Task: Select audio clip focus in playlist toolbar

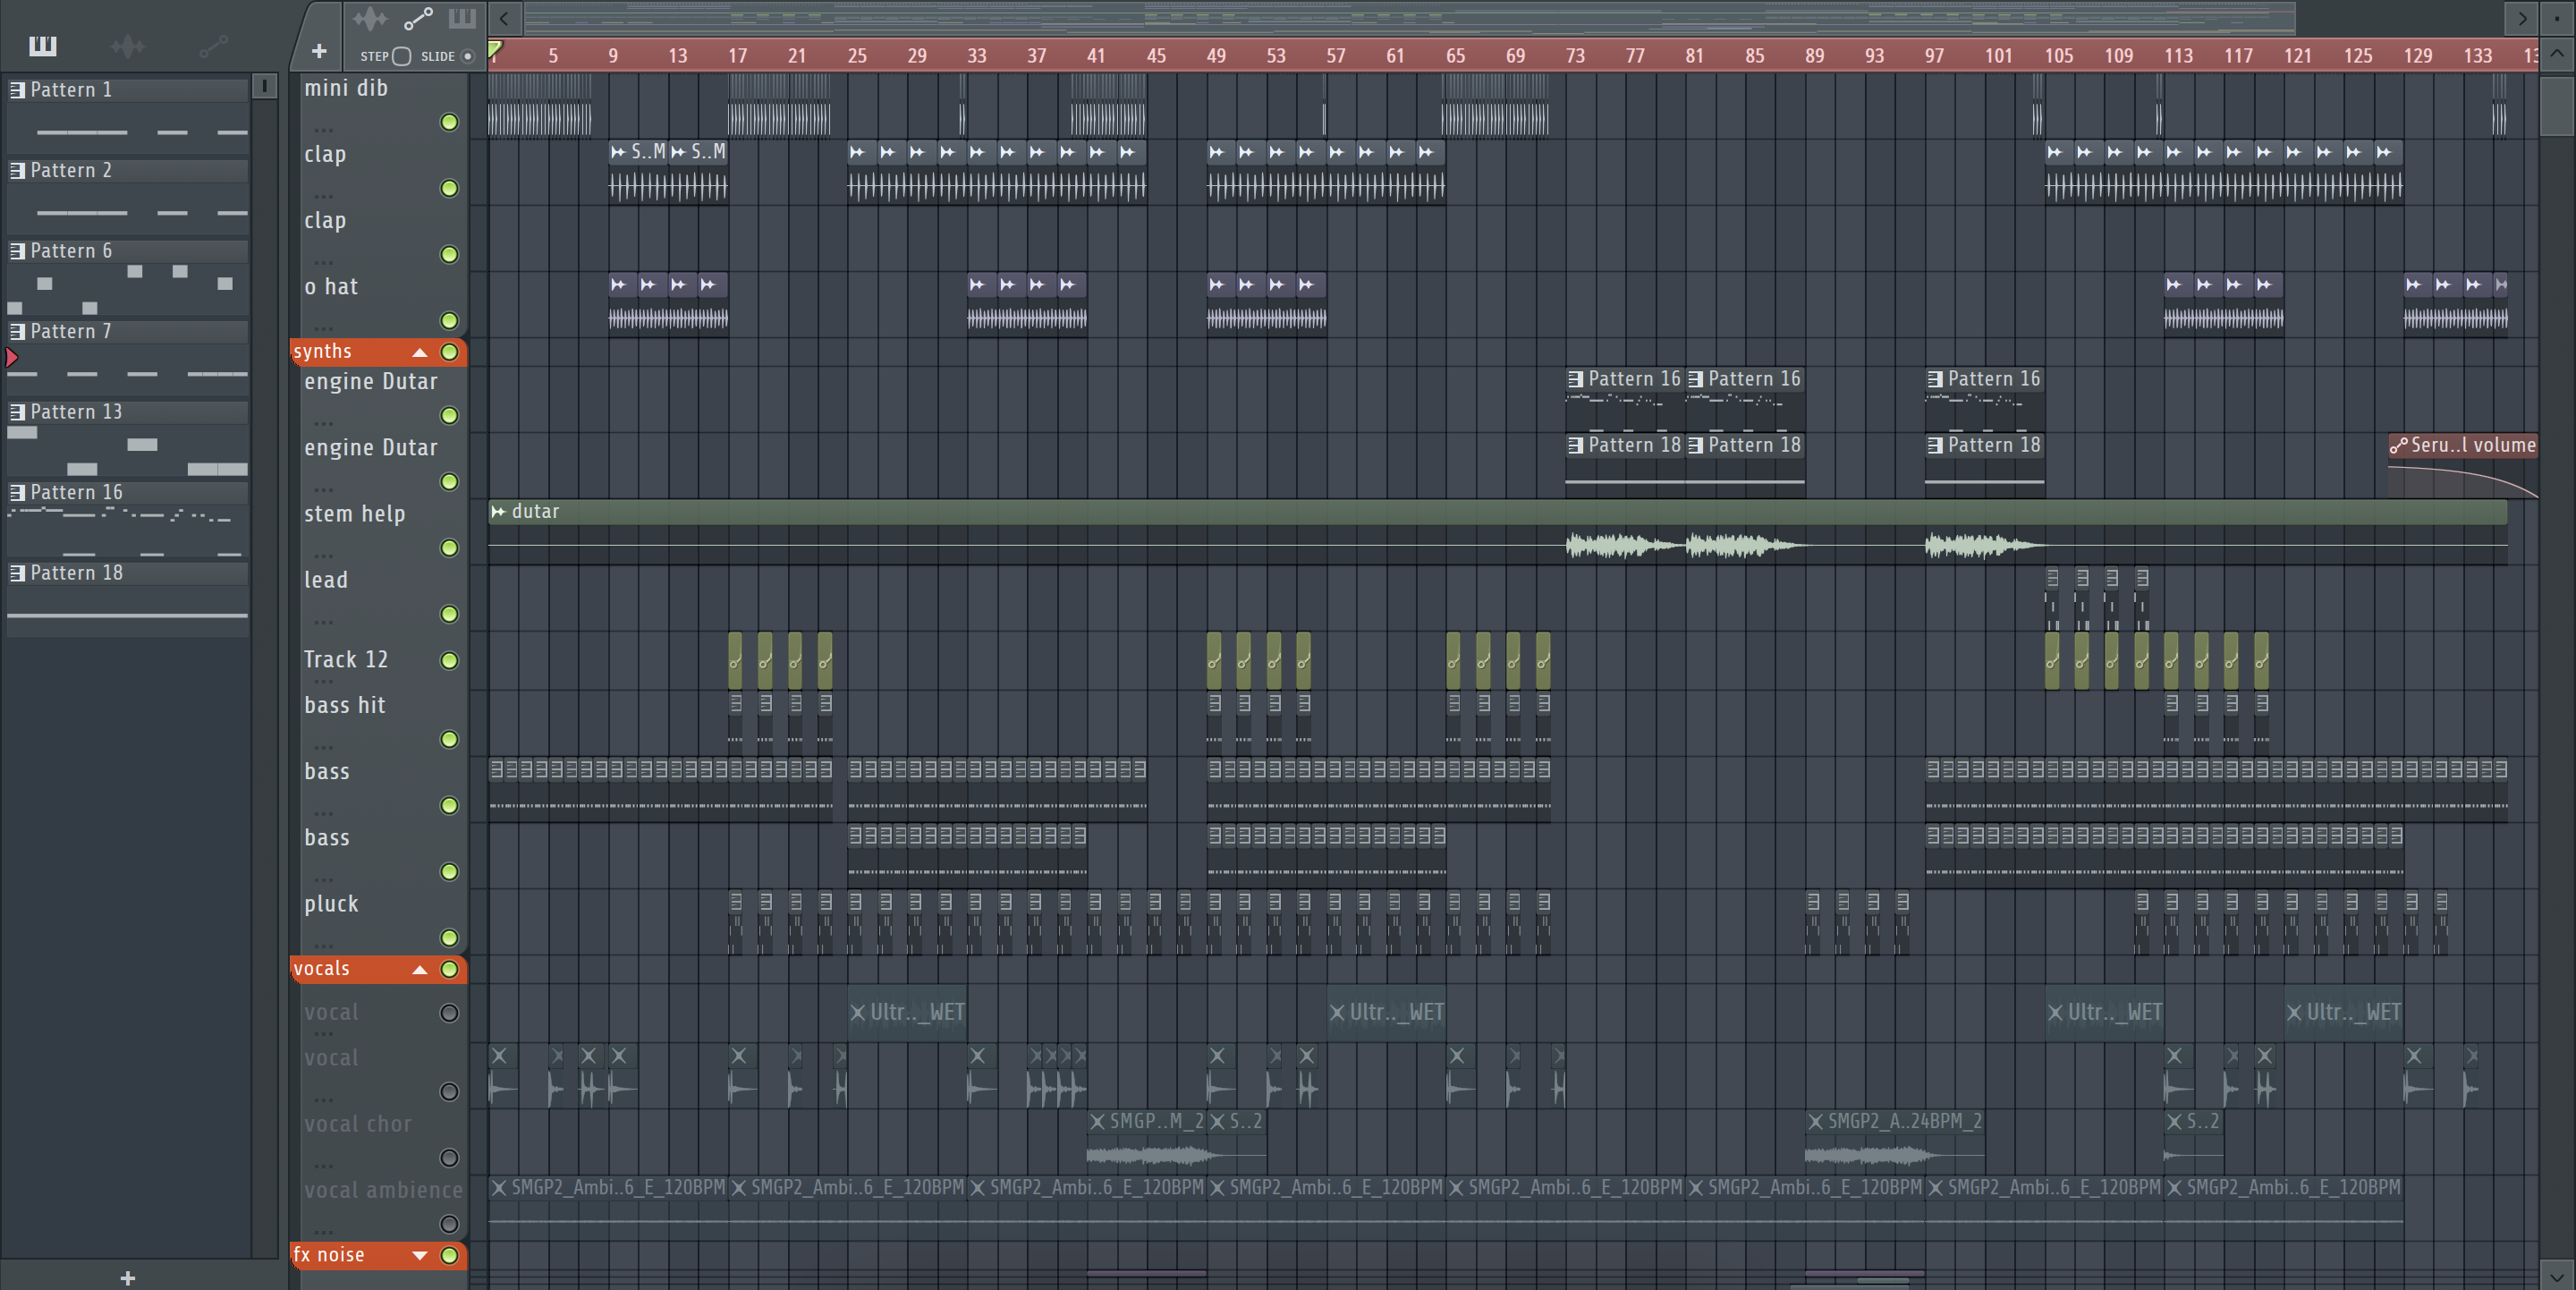Action: (369, 18)
